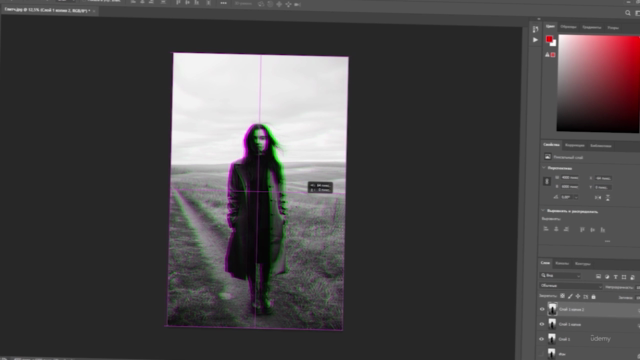Filter layers by adjustment layers icon
The image size is (640, 360).
pos(607,277)
